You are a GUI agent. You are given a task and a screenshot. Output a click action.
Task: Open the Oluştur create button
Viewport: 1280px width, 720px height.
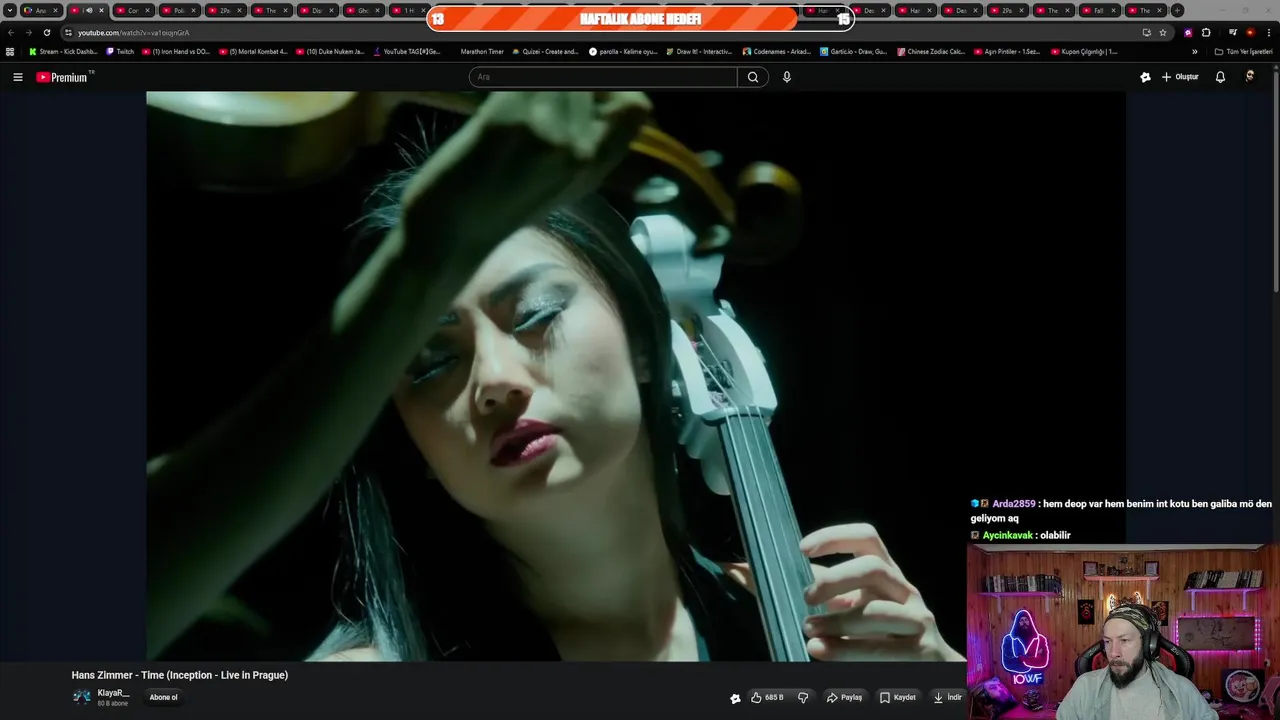pyautogui.click(x=1180, y=77)
